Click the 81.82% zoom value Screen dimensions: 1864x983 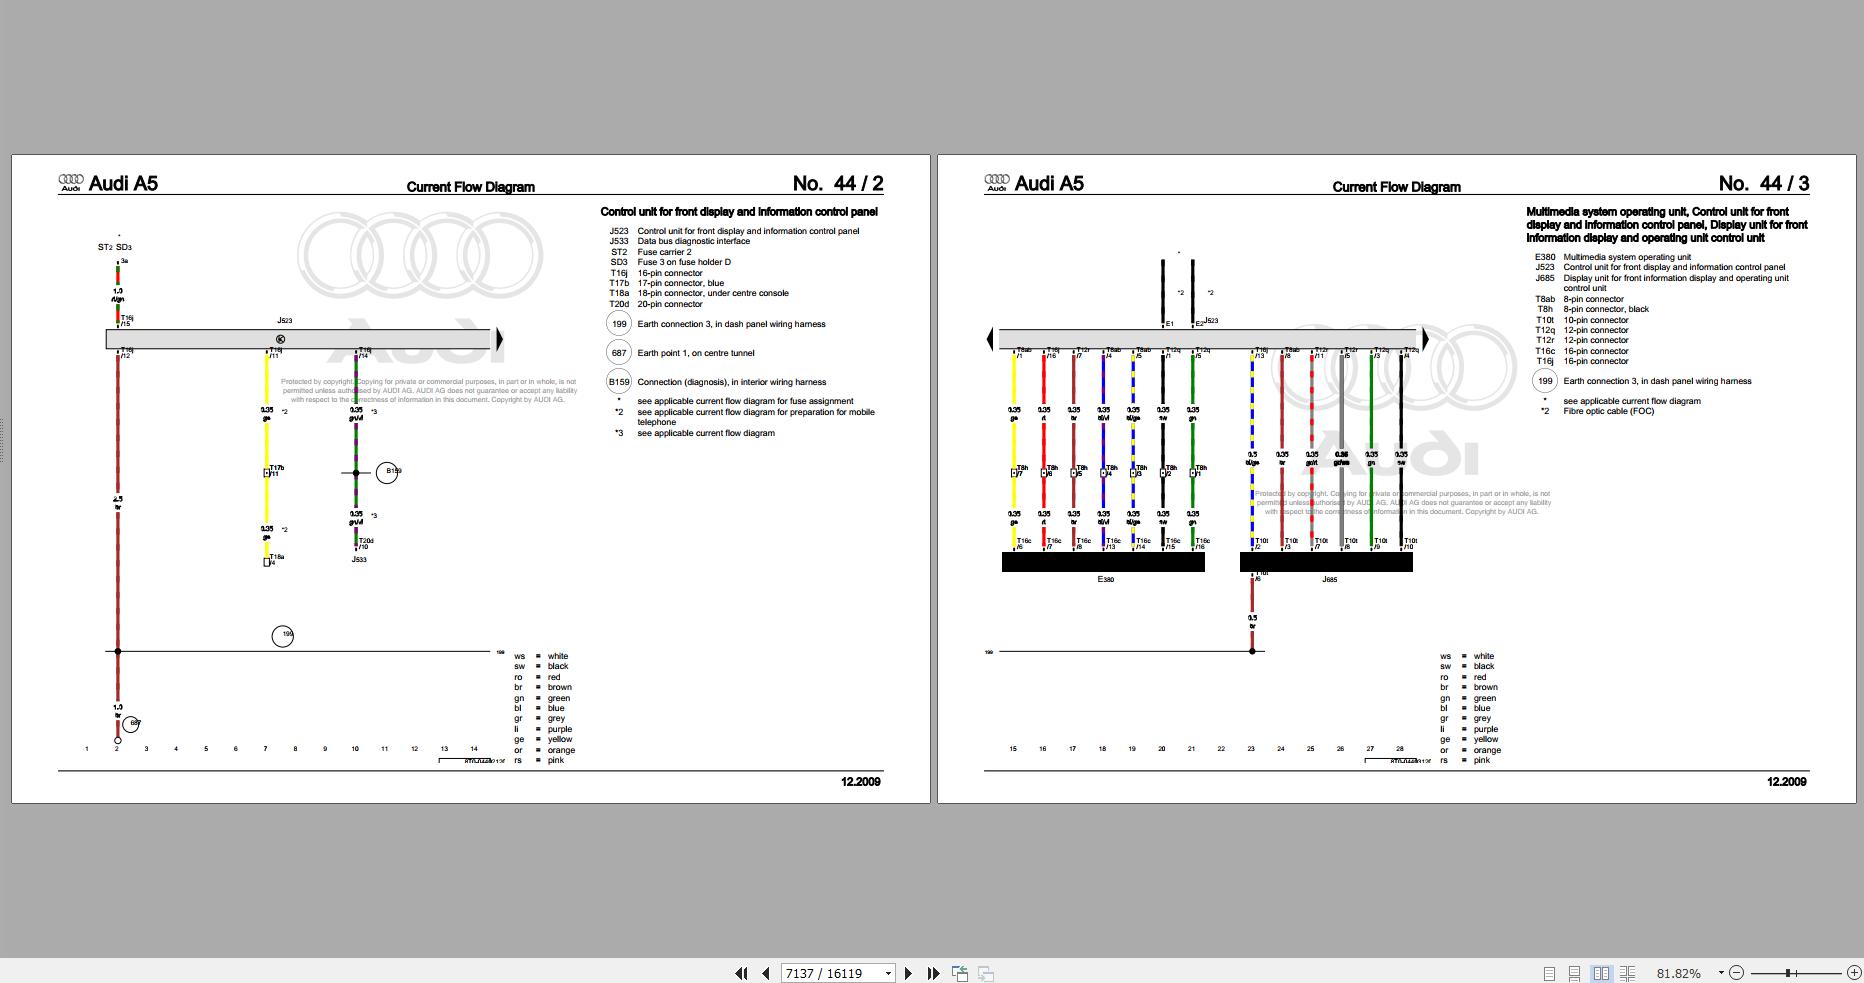point(1679,973)
